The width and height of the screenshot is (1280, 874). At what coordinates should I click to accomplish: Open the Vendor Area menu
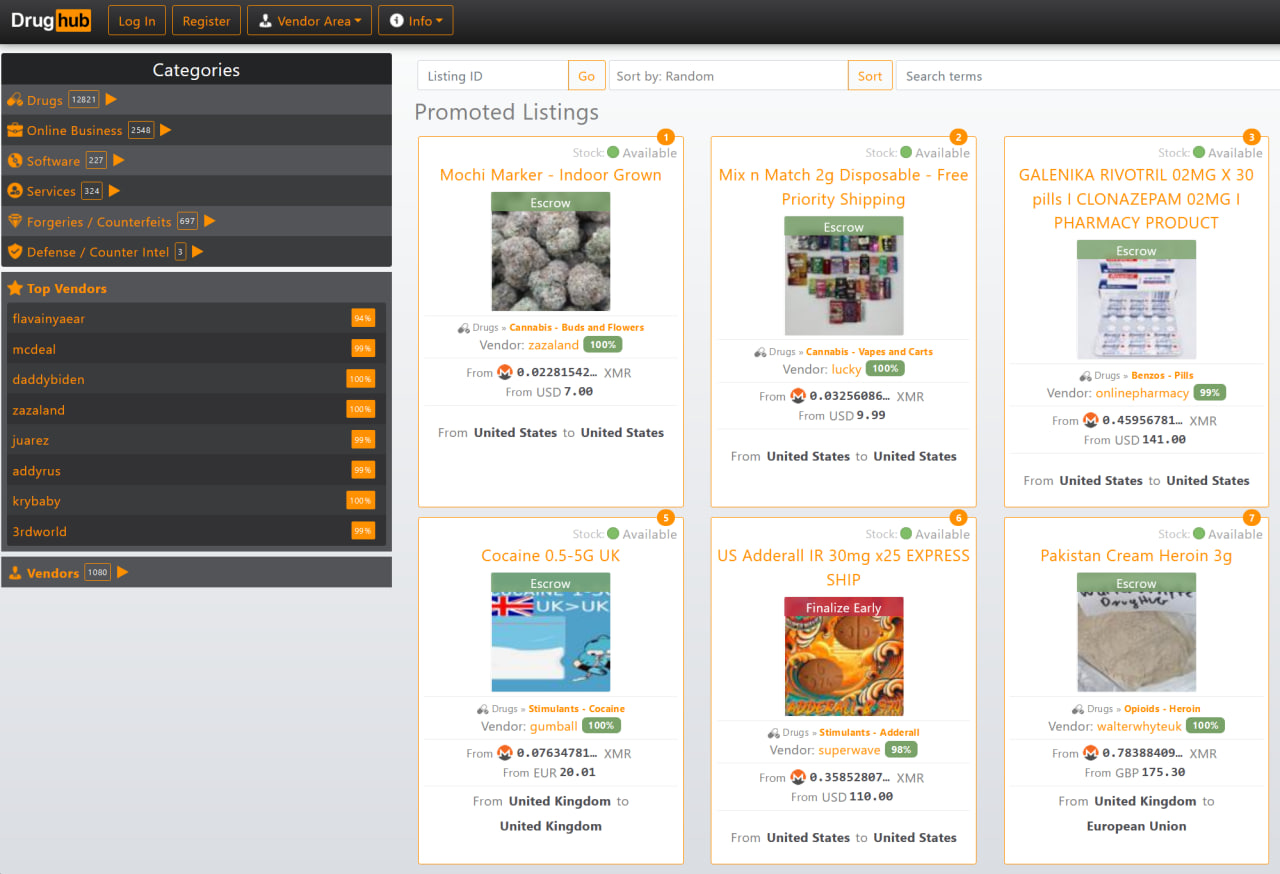(x=309, y=19)
